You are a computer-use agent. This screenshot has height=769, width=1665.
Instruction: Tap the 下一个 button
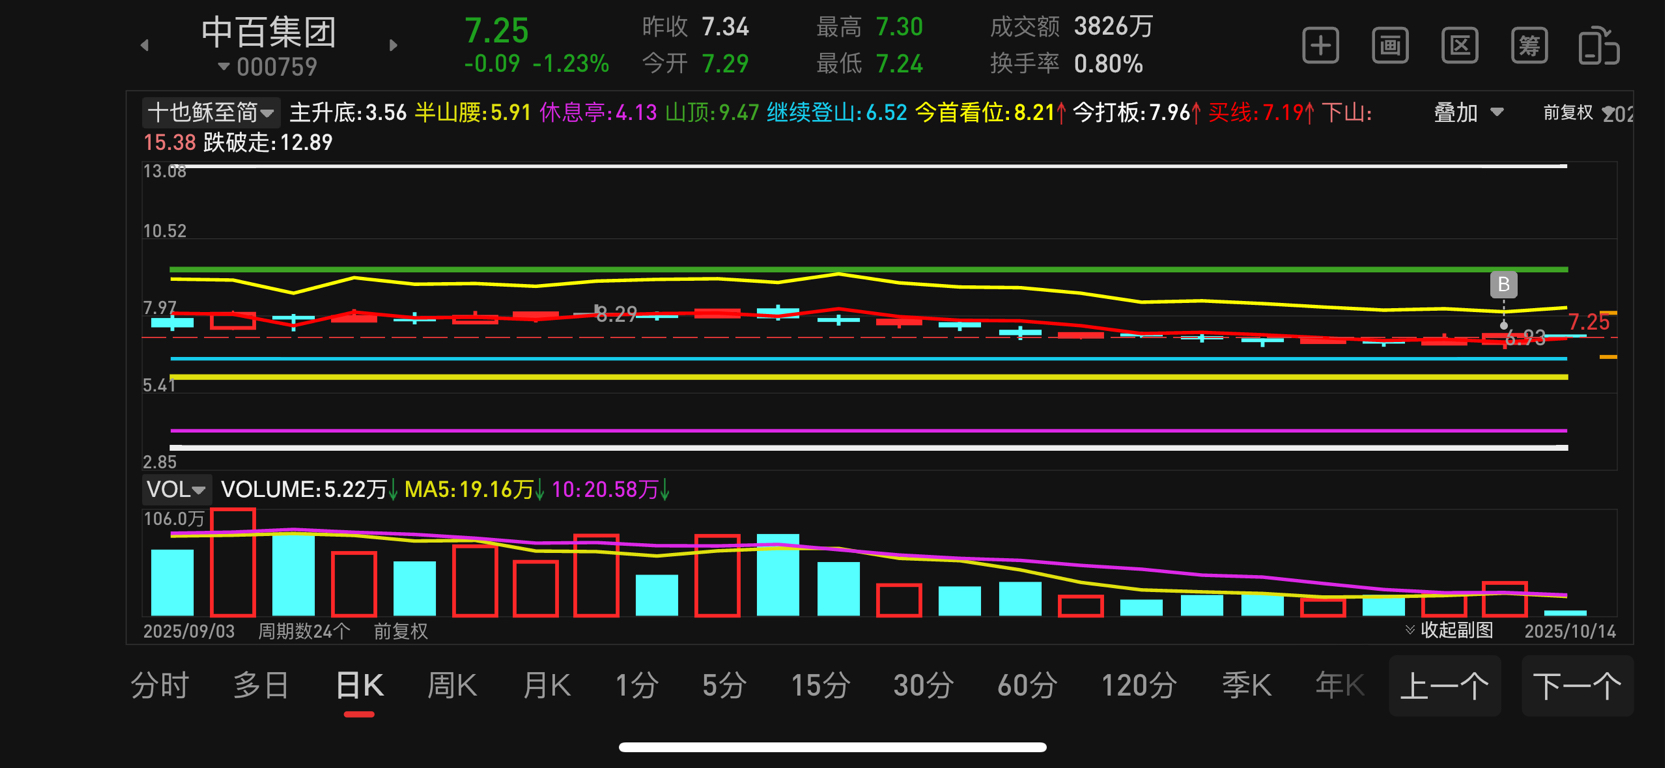point(1577,686)
